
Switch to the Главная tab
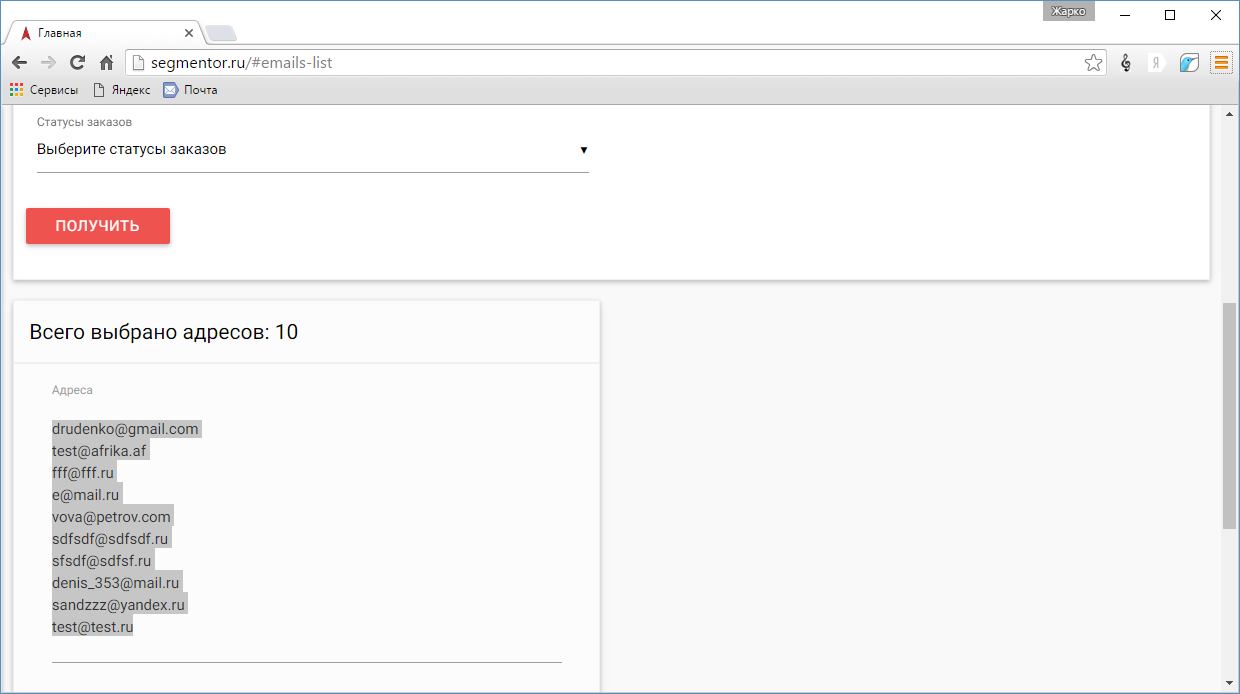(100, 33)
